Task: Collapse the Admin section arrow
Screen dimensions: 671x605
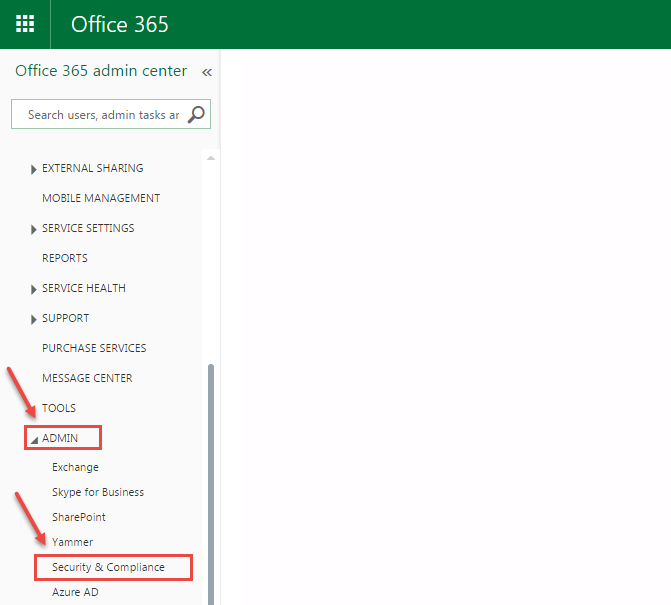Action: pos(34,439)
